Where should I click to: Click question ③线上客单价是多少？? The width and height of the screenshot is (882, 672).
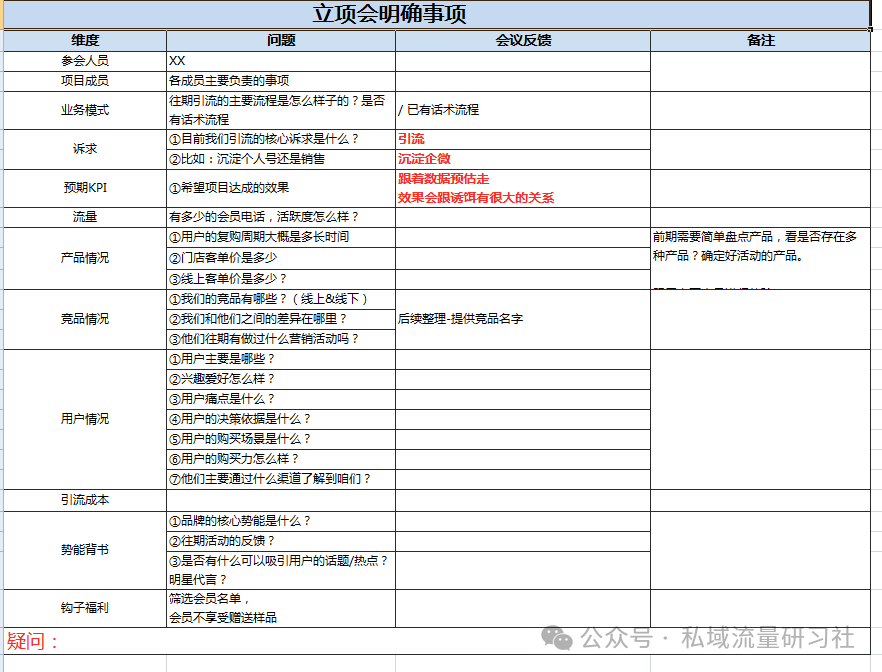[281, 279]
